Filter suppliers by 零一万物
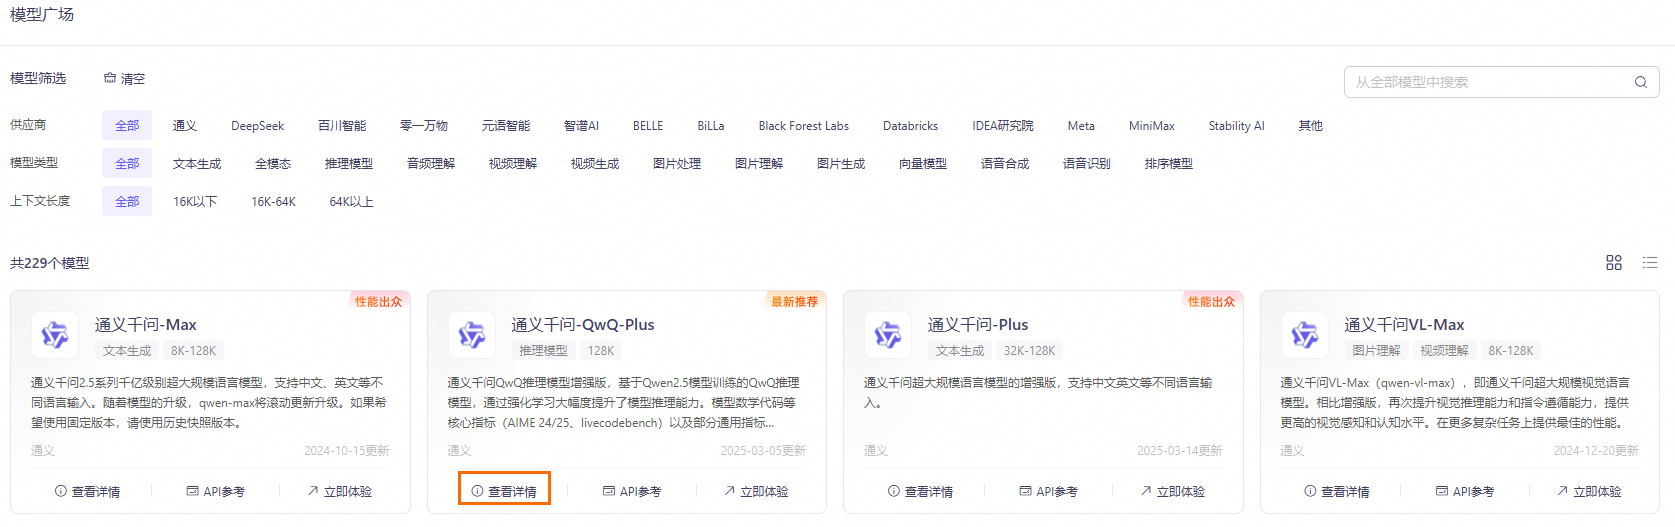 (x=424, y=126)
